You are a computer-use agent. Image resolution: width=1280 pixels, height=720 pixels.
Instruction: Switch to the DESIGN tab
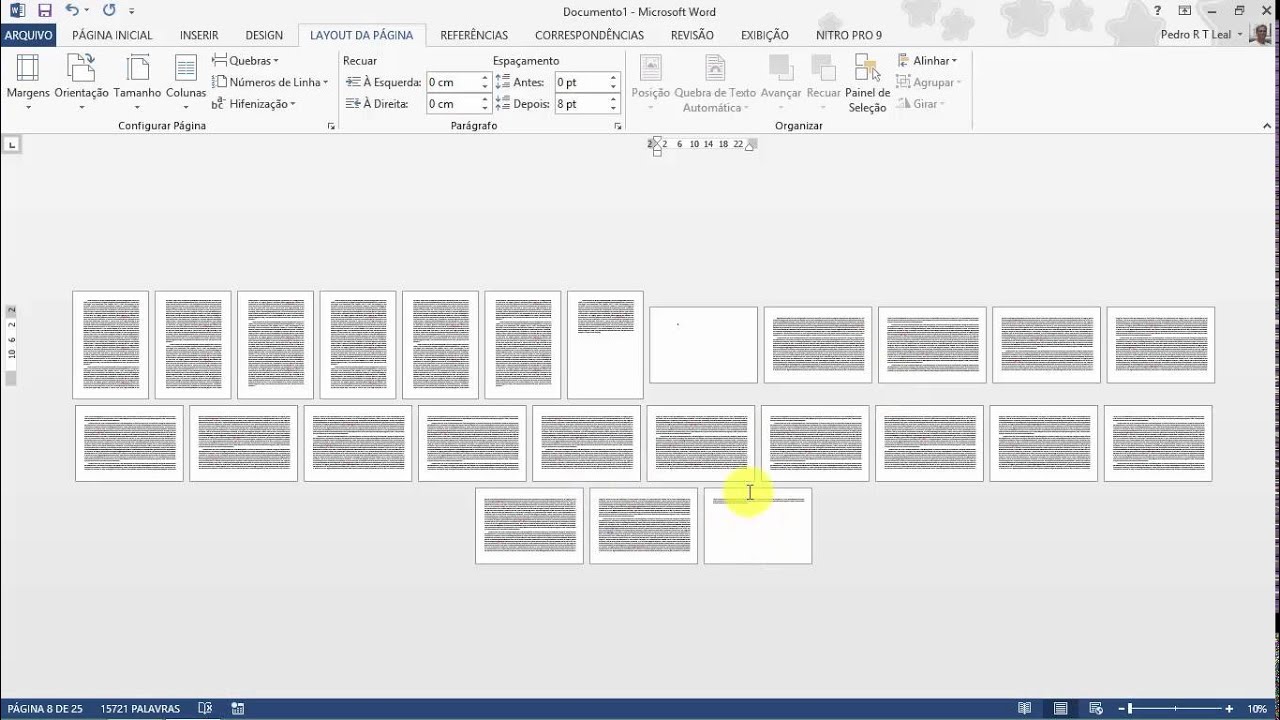point(264,35)
